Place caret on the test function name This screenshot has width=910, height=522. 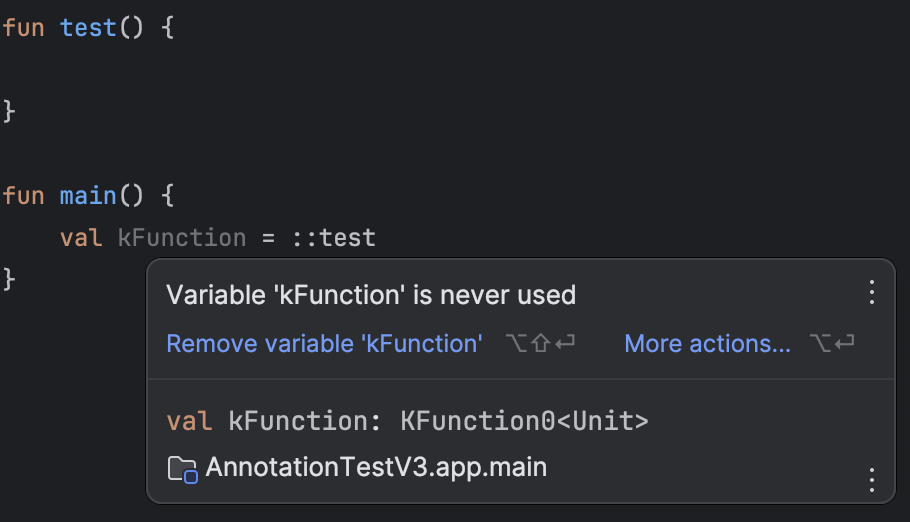pyautogui.click(x=88, y=28)
